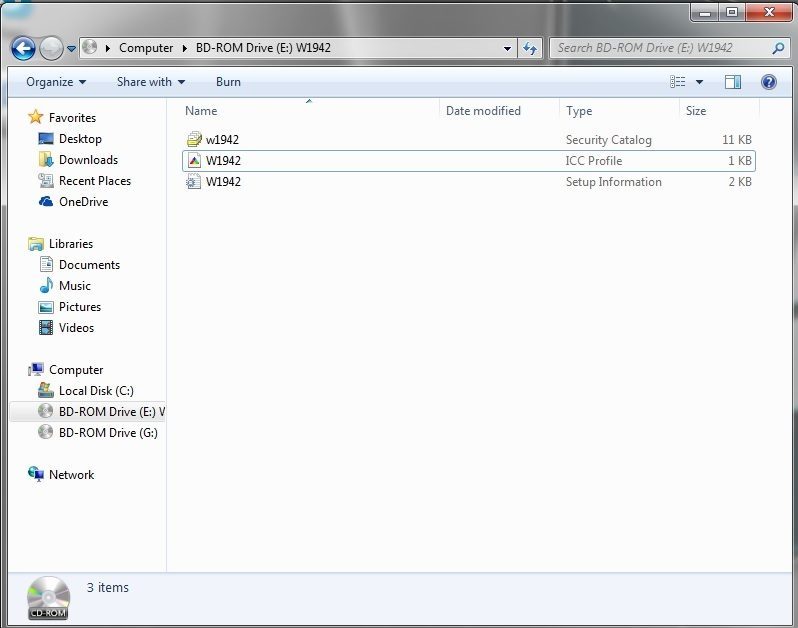Open the recent pages dropdown arrow
The height and width of the screenshot is (628, 798).
tap(71, 49)
